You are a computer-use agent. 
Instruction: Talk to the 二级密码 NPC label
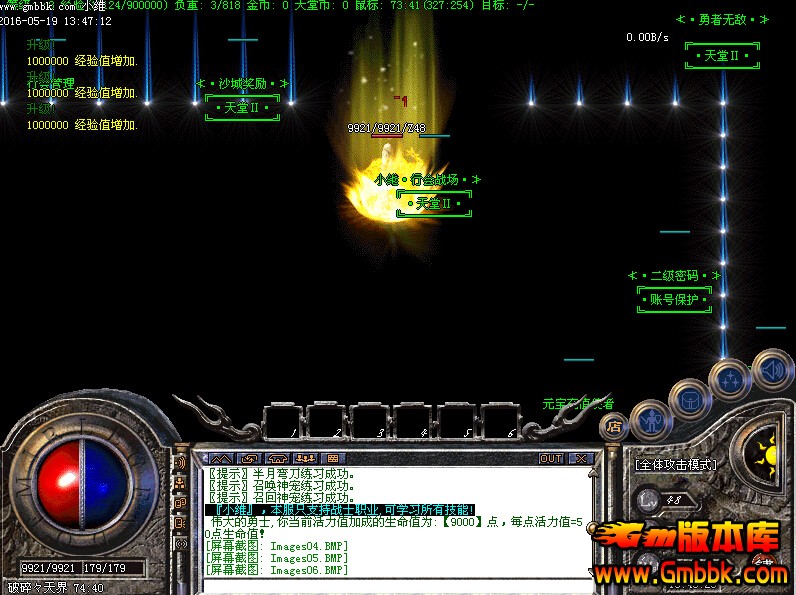[675, 276]
